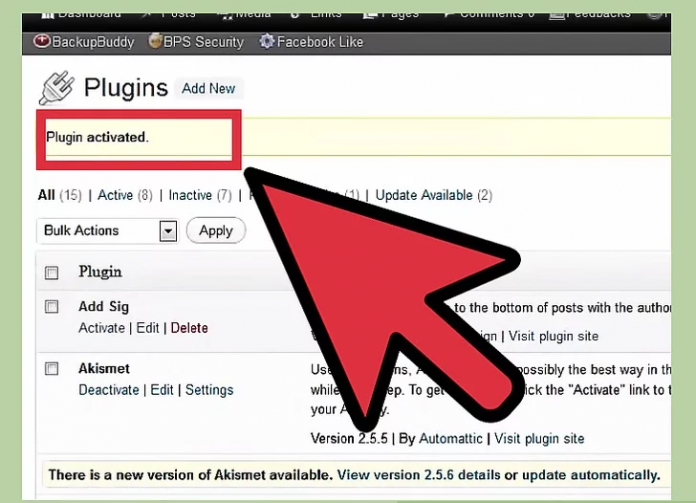Deactivate the Akismet plugin

(110, 390)
